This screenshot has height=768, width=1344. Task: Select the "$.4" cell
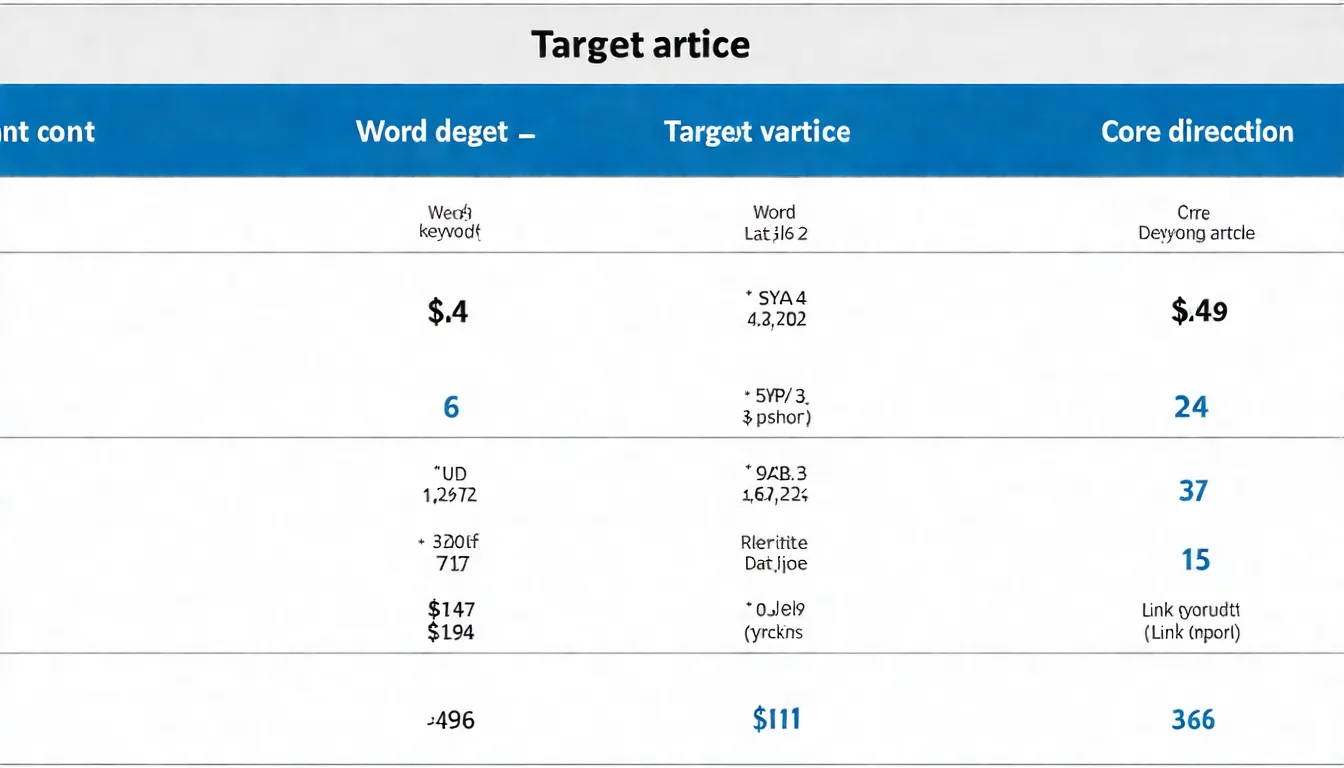click(x=448, y=312)
